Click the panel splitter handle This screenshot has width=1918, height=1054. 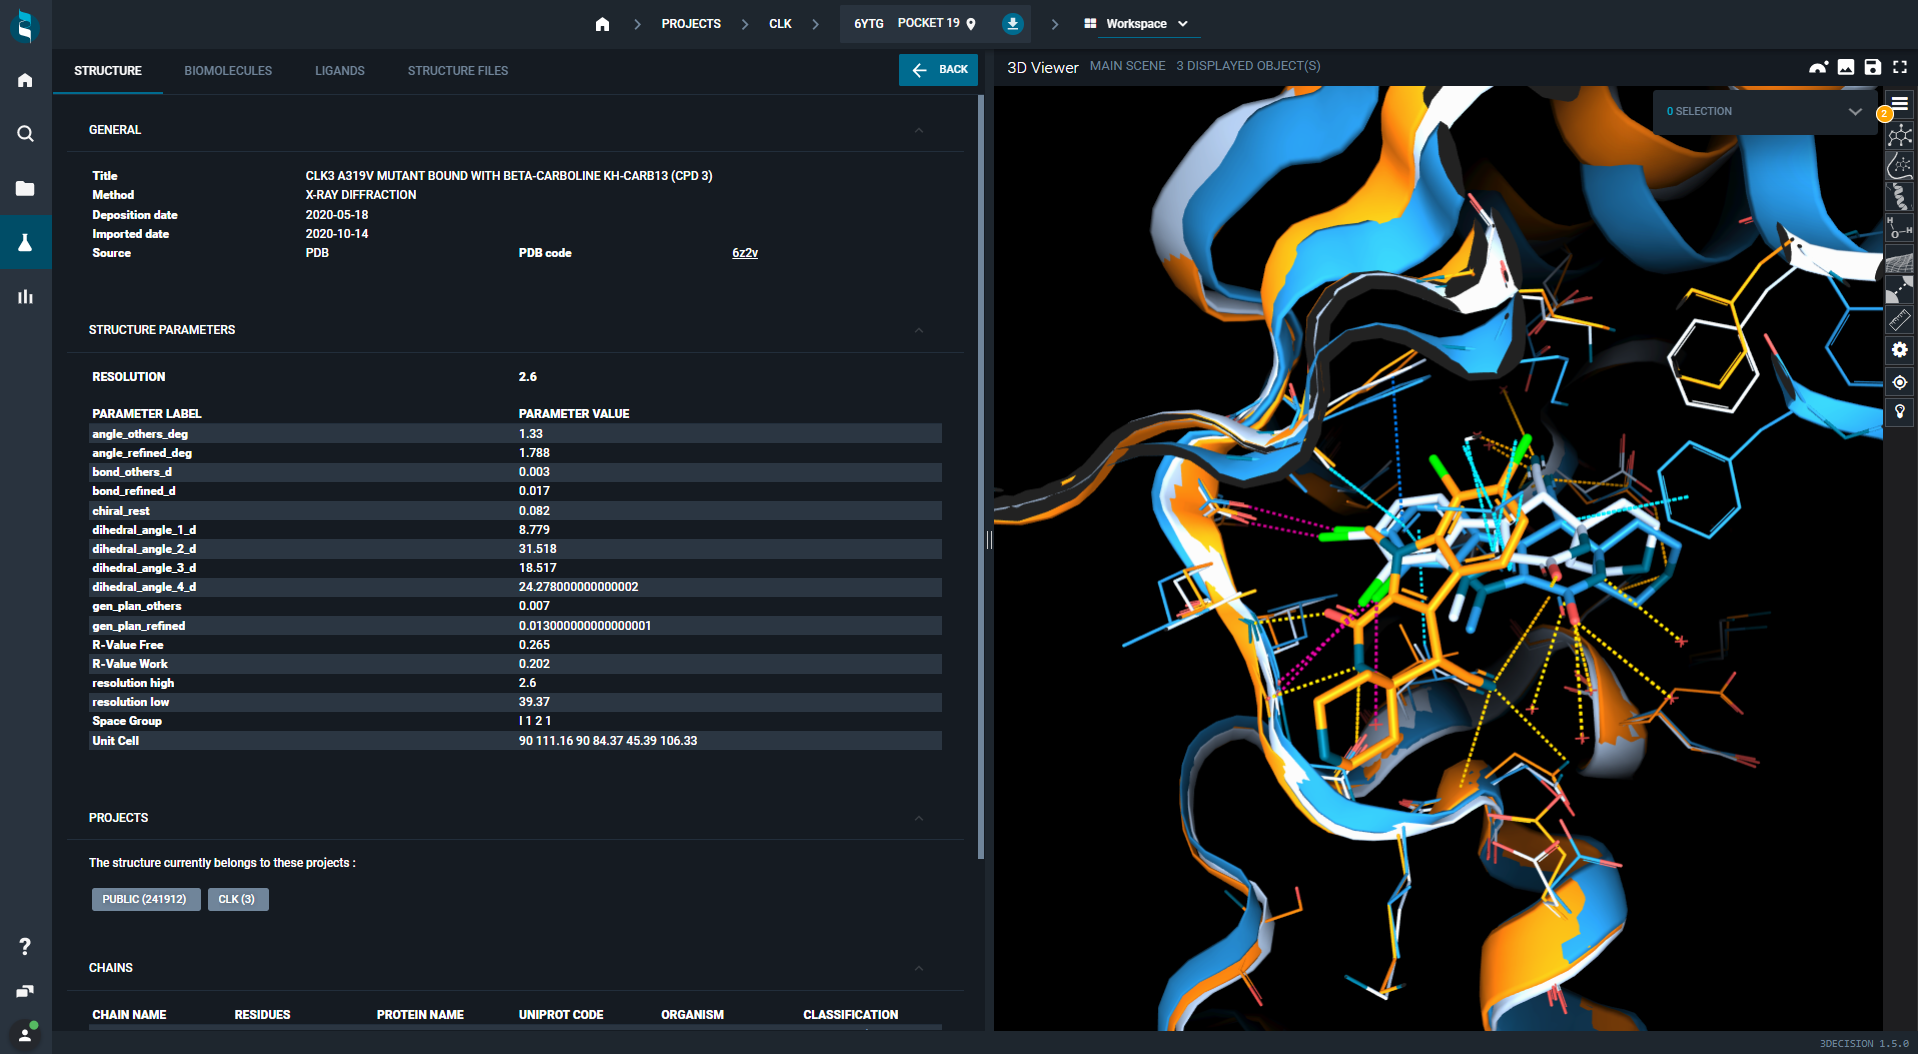989,540
